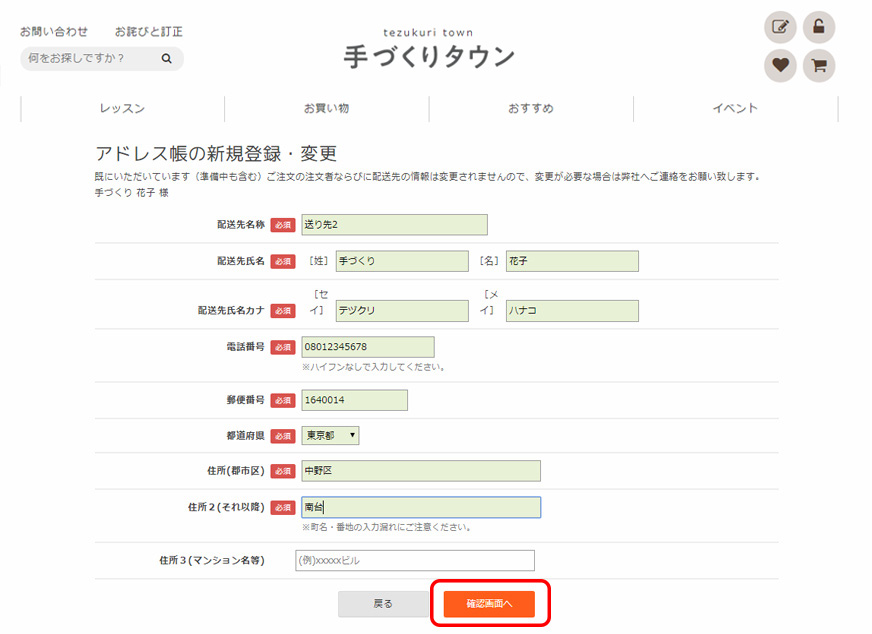Image resolution: width=872 pixels, height=634 pixels.
Task: Open the shopping cart icon
Action: tap(818, 66)
